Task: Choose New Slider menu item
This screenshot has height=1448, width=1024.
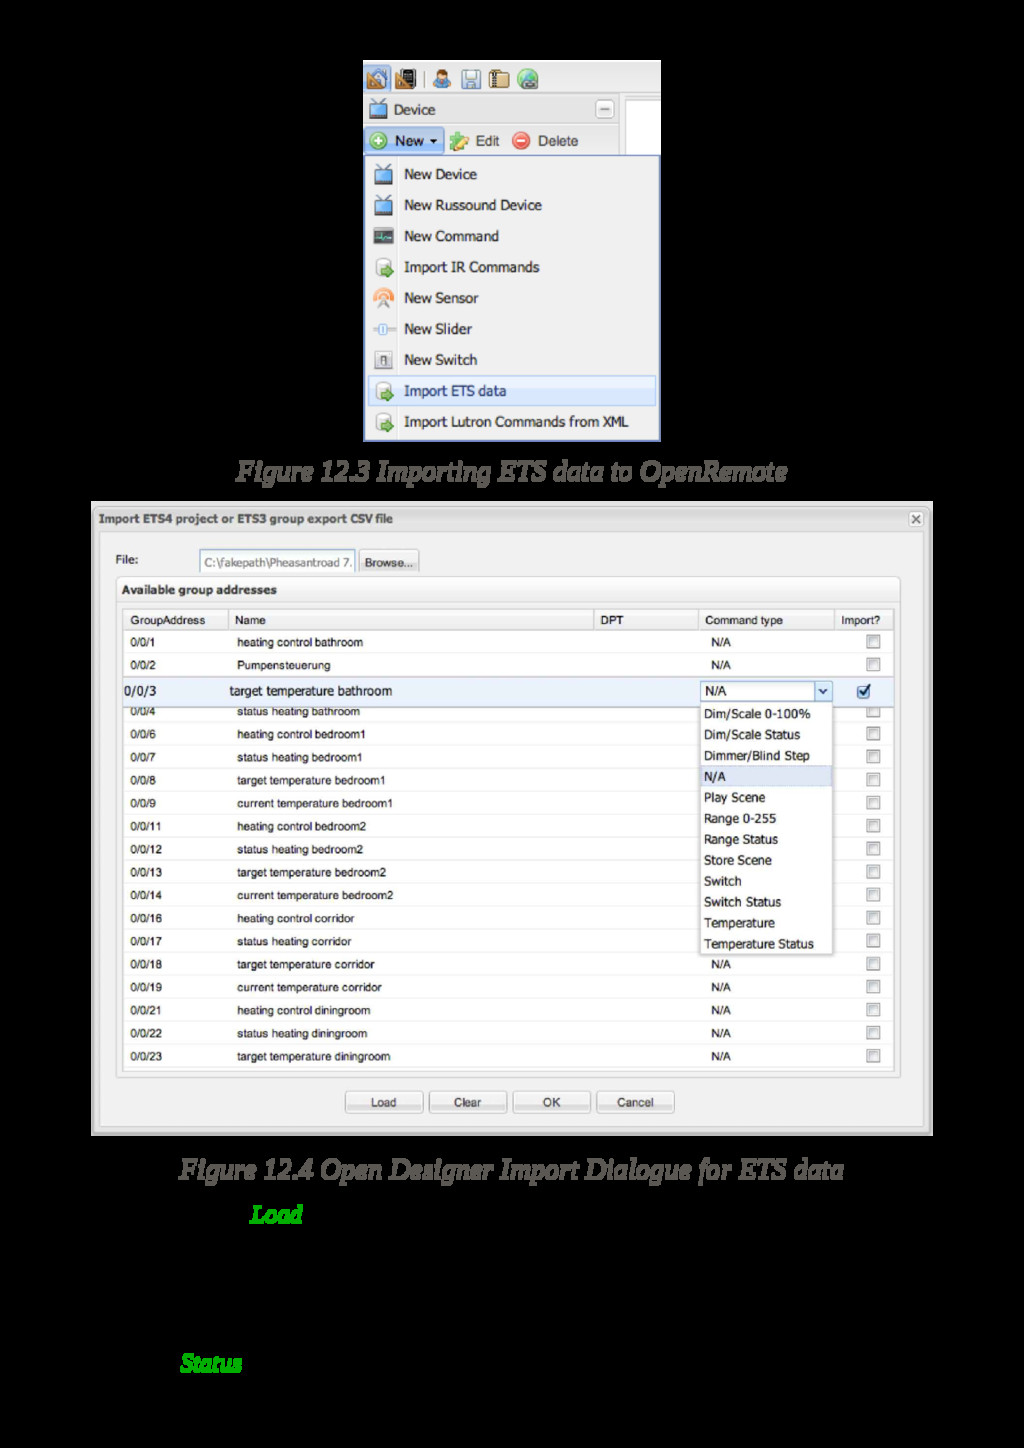Action: 512,329
